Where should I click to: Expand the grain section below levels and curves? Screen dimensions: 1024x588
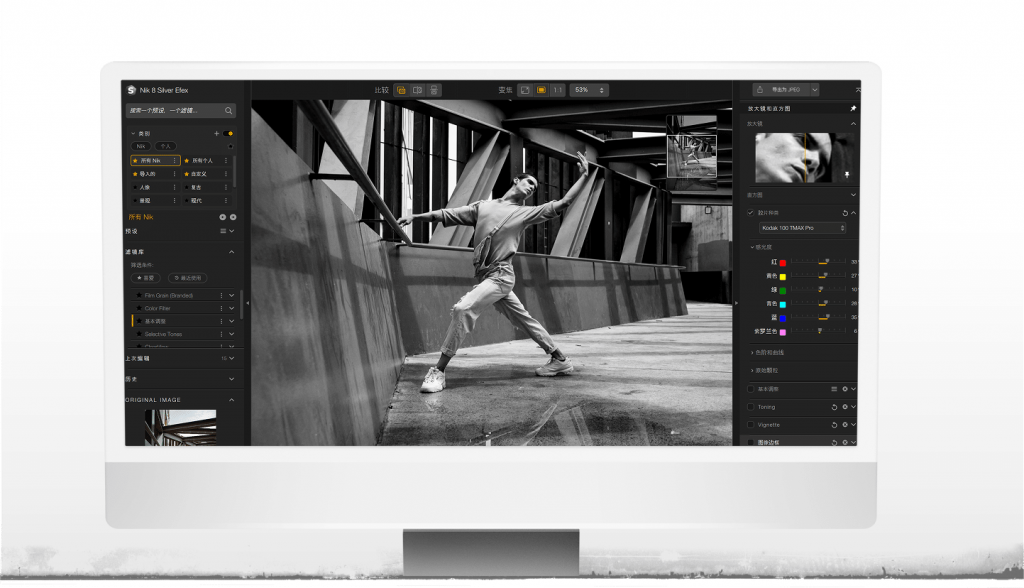(x=752, y=370)
